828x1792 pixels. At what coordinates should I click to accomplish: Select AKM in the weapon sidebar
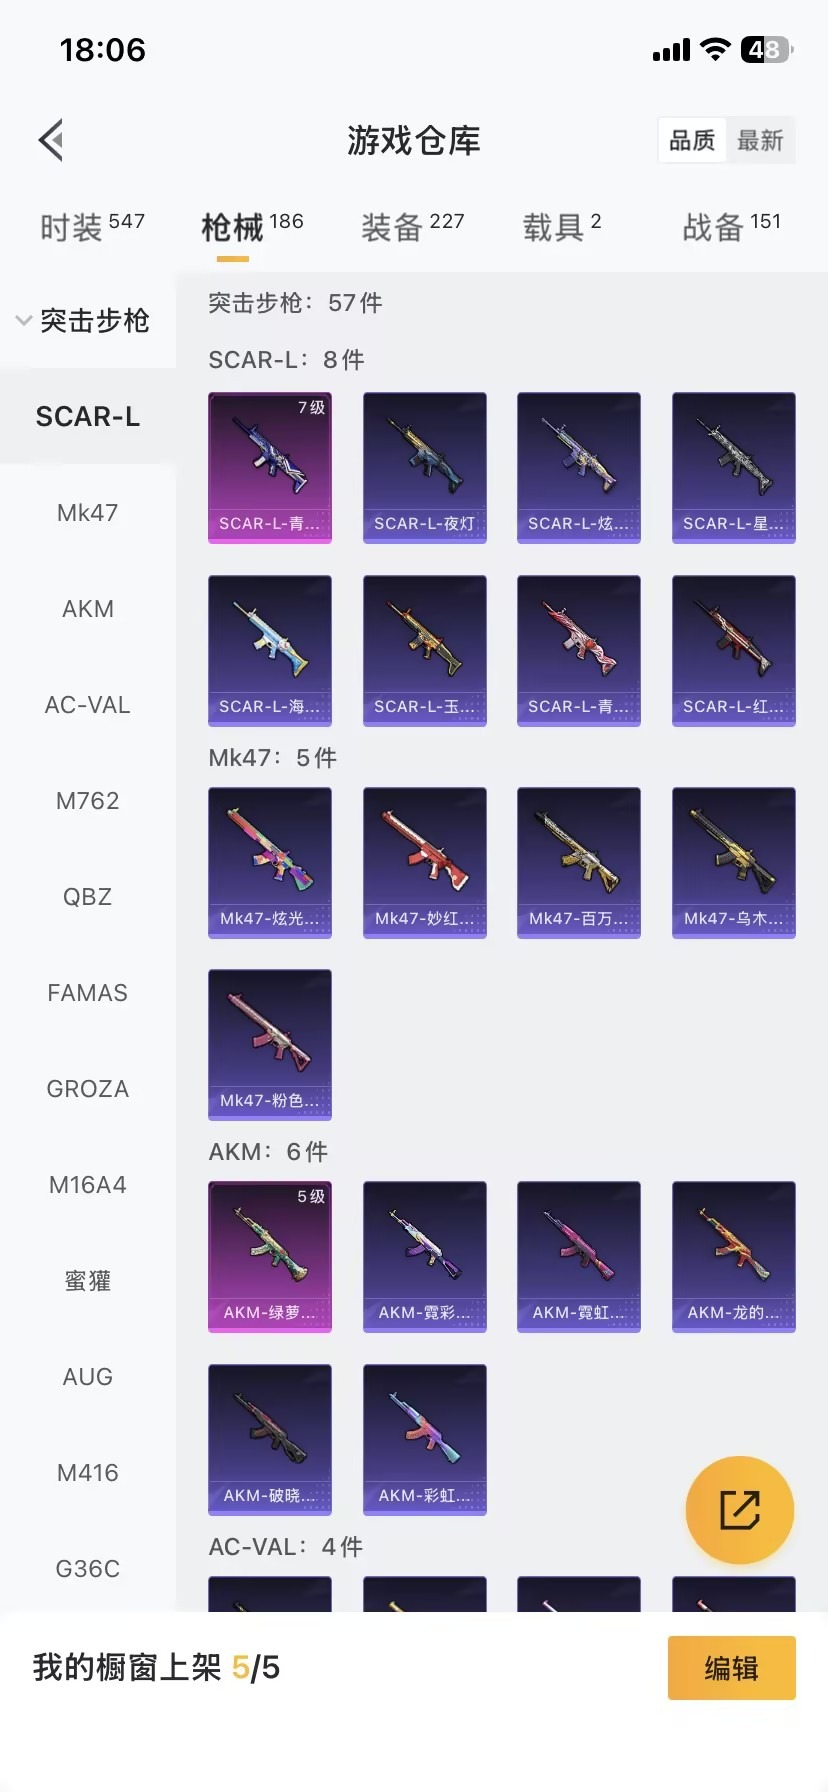coord(88,609)
